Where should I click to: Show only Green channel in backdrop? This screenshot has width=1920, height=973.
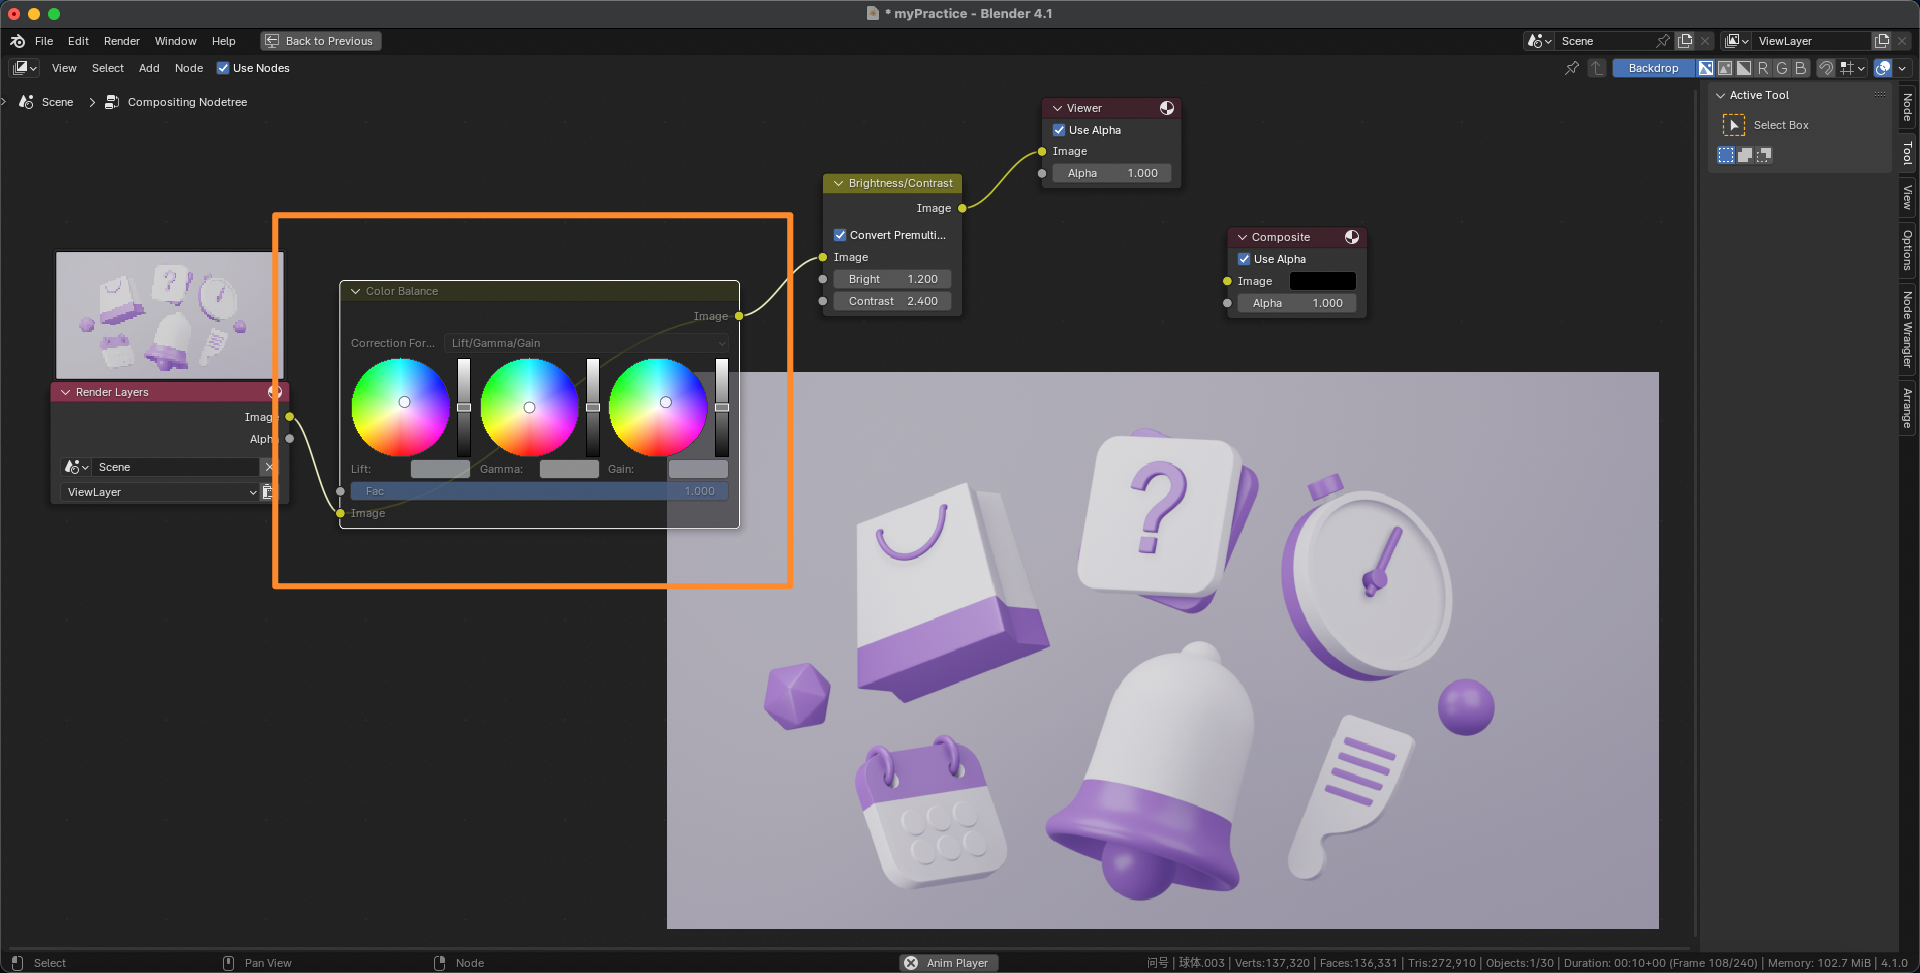point(1782,68)
